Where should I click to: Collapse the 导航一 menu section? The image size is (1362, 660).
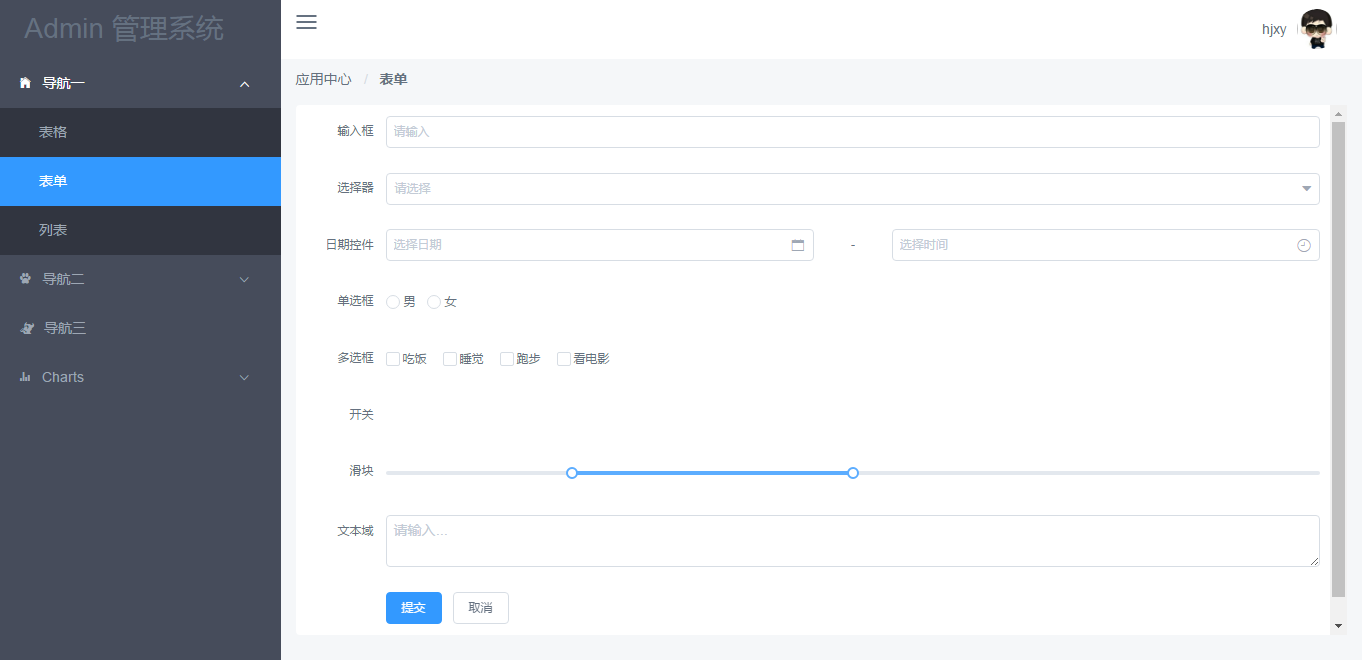click(x=244, y=84)
